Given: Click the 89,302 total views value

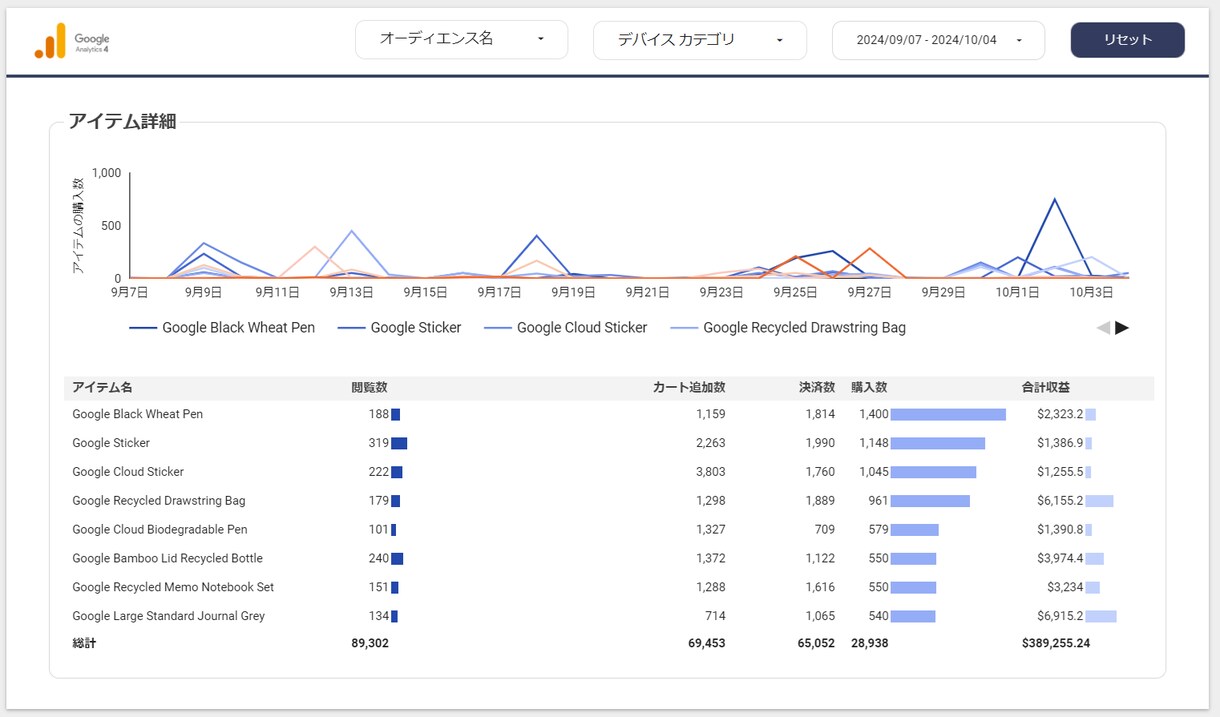Looking at the screenshot, I should [370, 644].
